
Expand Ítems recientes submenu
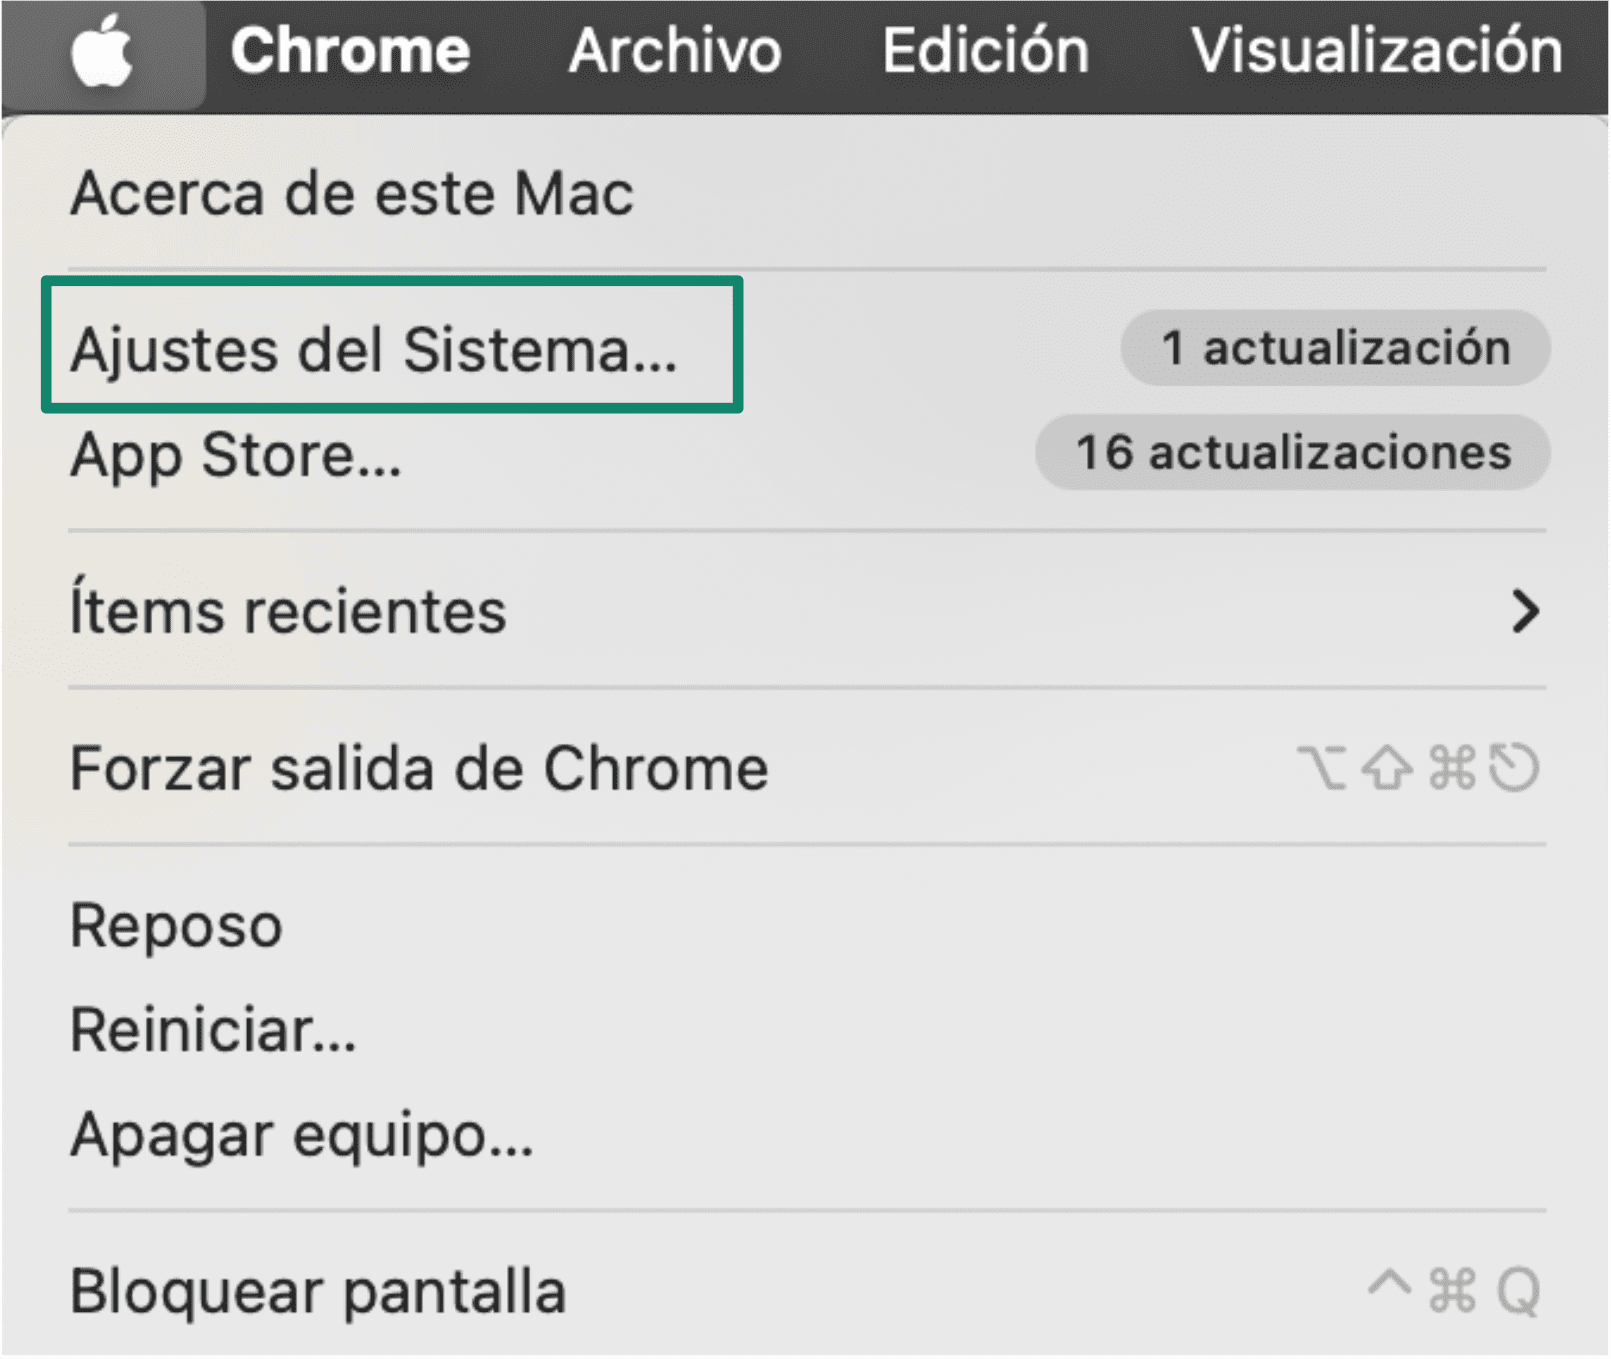(288, 612)
